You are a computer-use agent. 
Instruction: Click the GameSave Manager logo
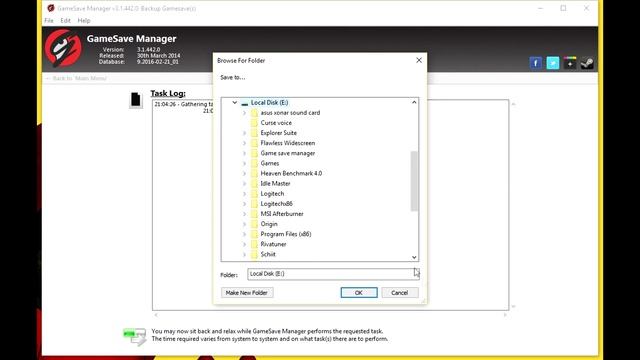(x=63, y=48)
